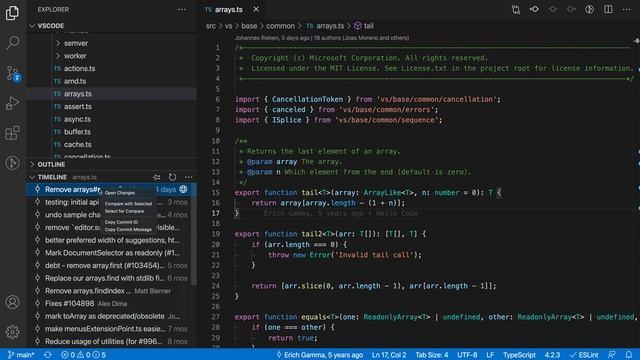Click the first dimmed revision navigation icon
Viewport: 640px width, 360px height.
click(x=553, y=9)
